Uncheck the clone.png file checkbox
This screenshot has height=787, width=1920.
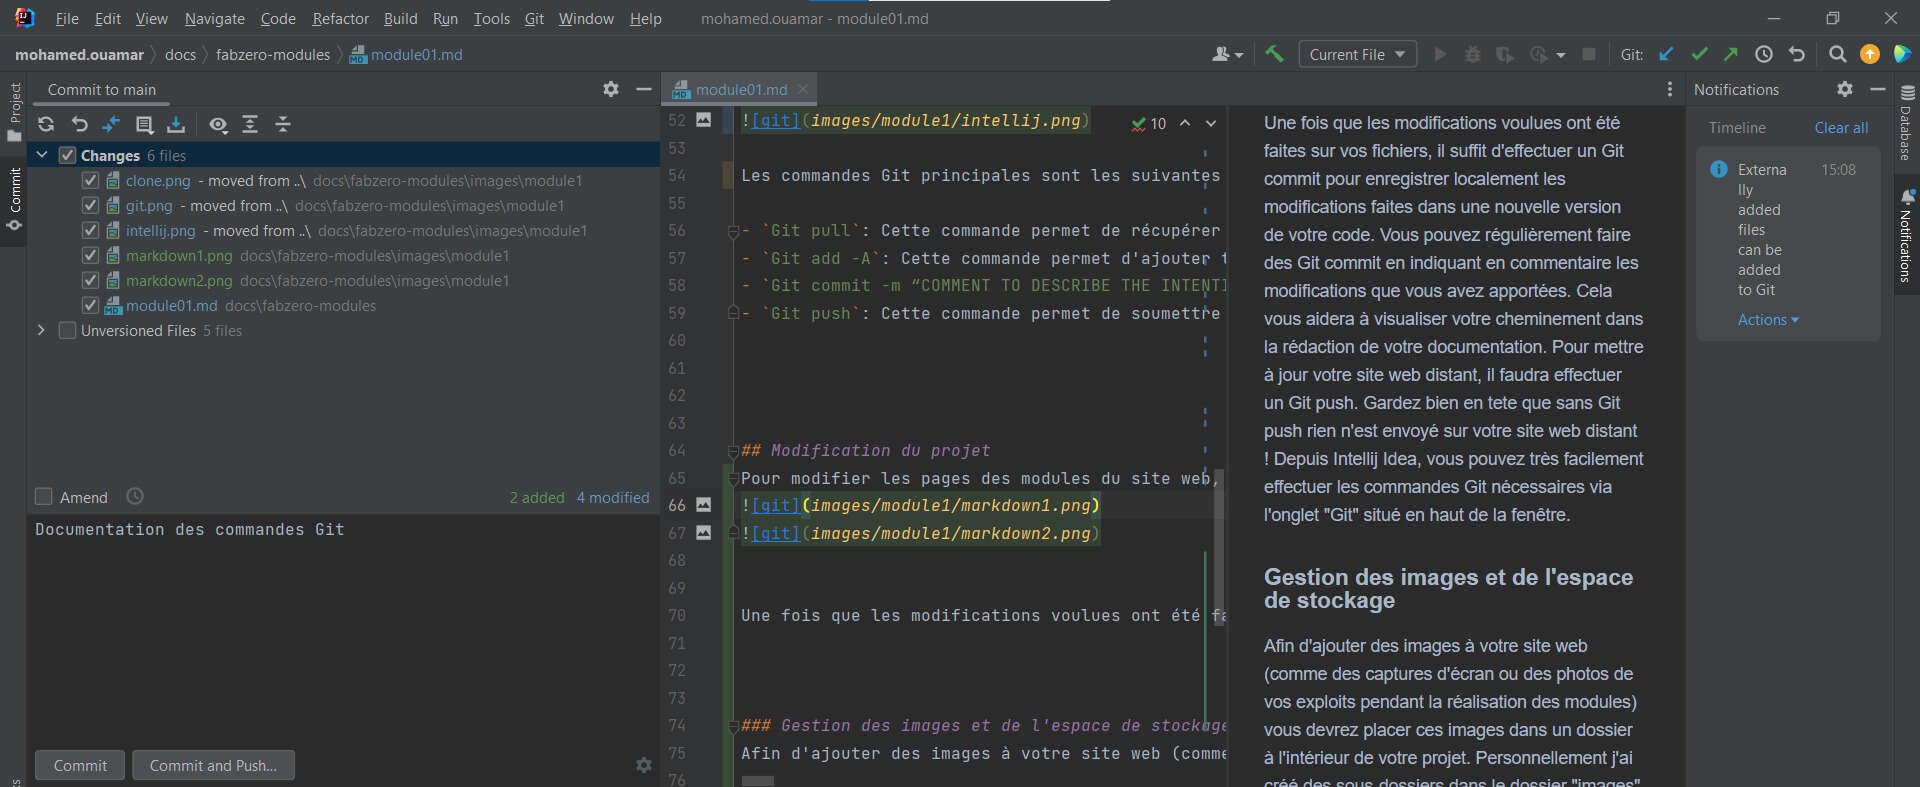click(90, 180)
